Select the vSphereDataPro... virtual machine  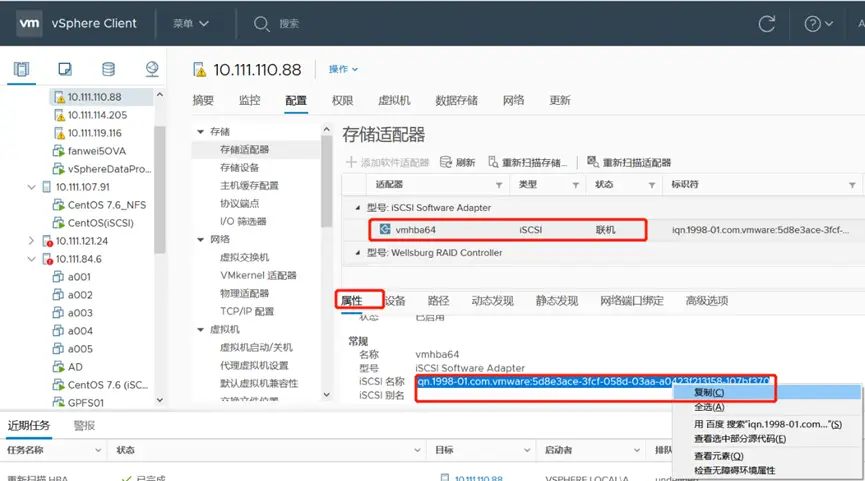click(x=109, y=169)
